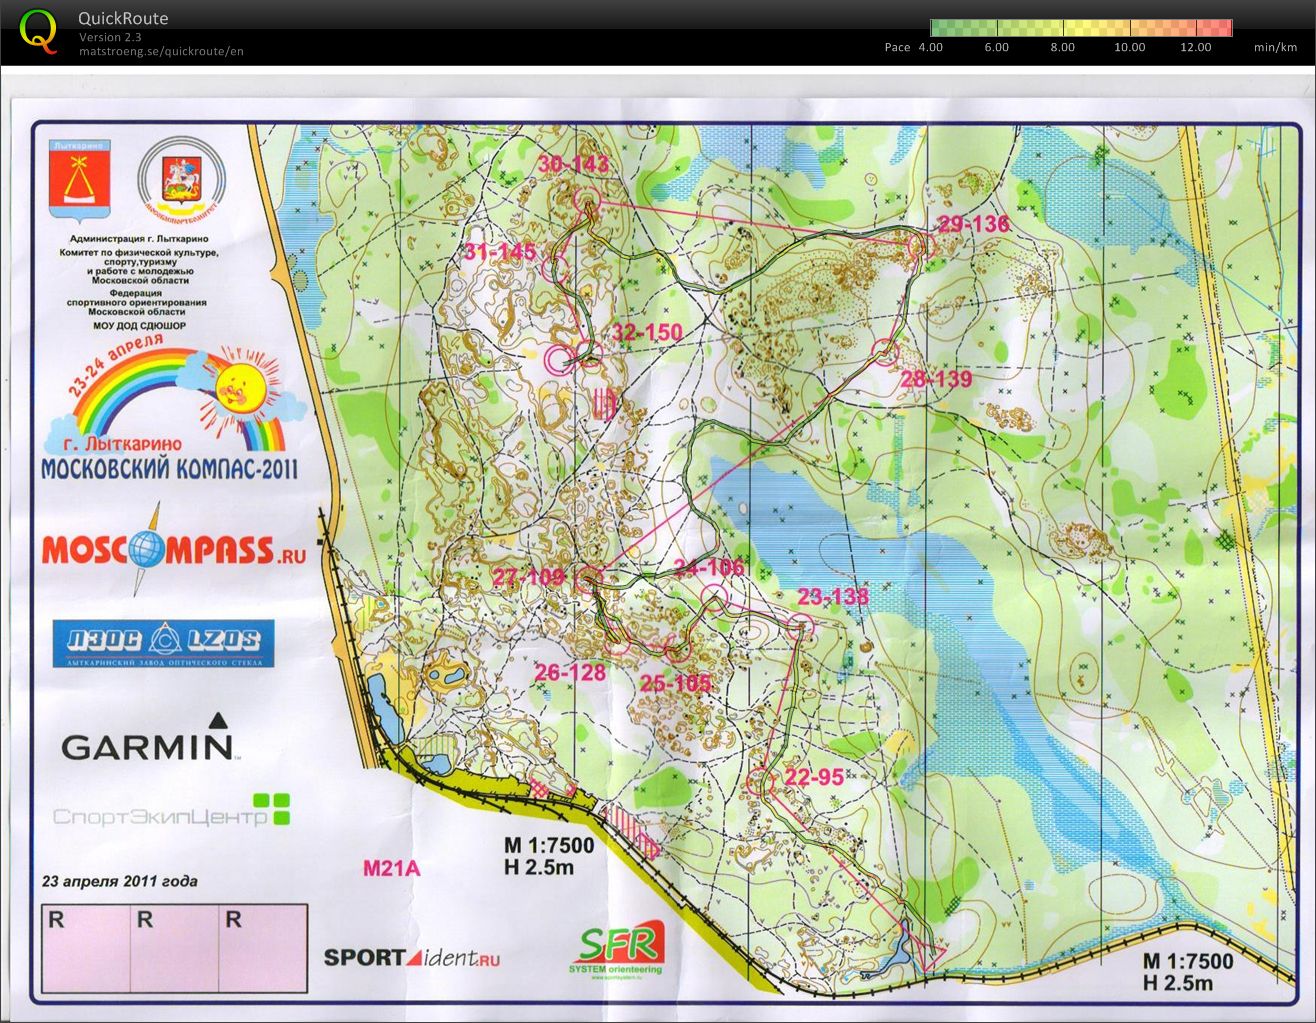
Task: Click control label 28-139 on map
Action: pos(936,379)
